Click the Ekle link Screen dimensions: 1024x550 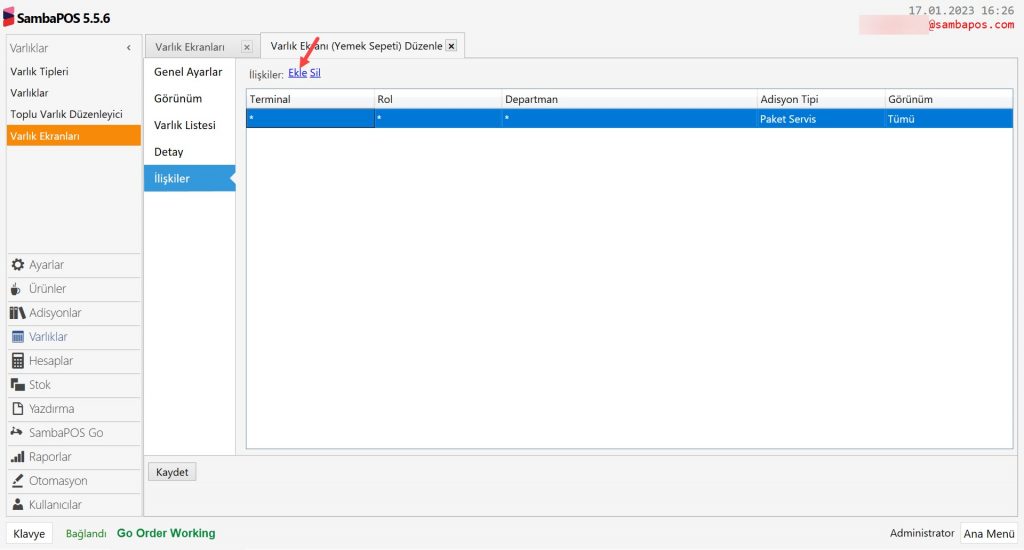[x=297, y=73]
